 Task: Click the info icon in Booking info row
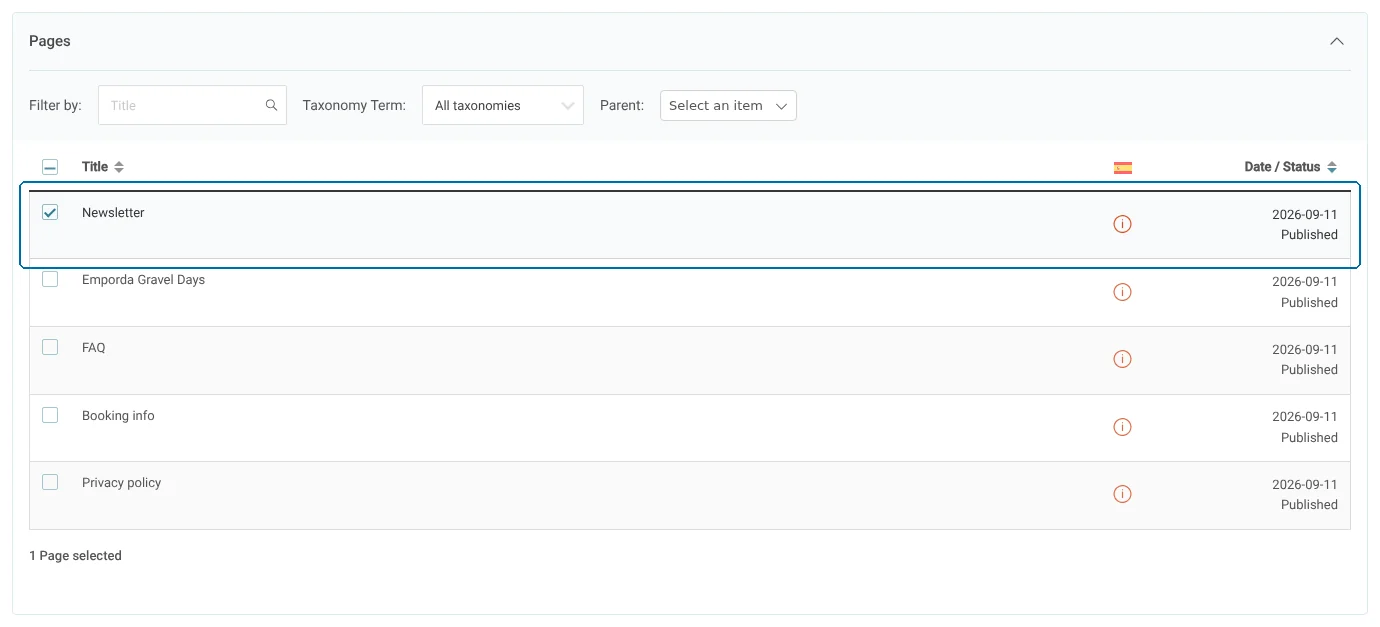tap(1122, 427)
